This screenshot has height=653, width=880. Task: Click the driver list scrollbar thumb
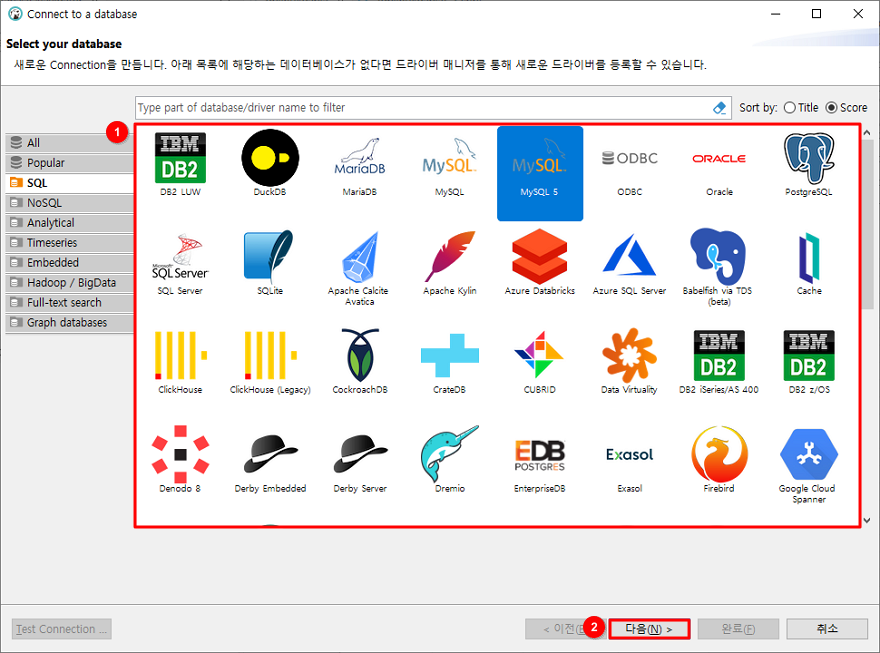(x=867, y=224)
